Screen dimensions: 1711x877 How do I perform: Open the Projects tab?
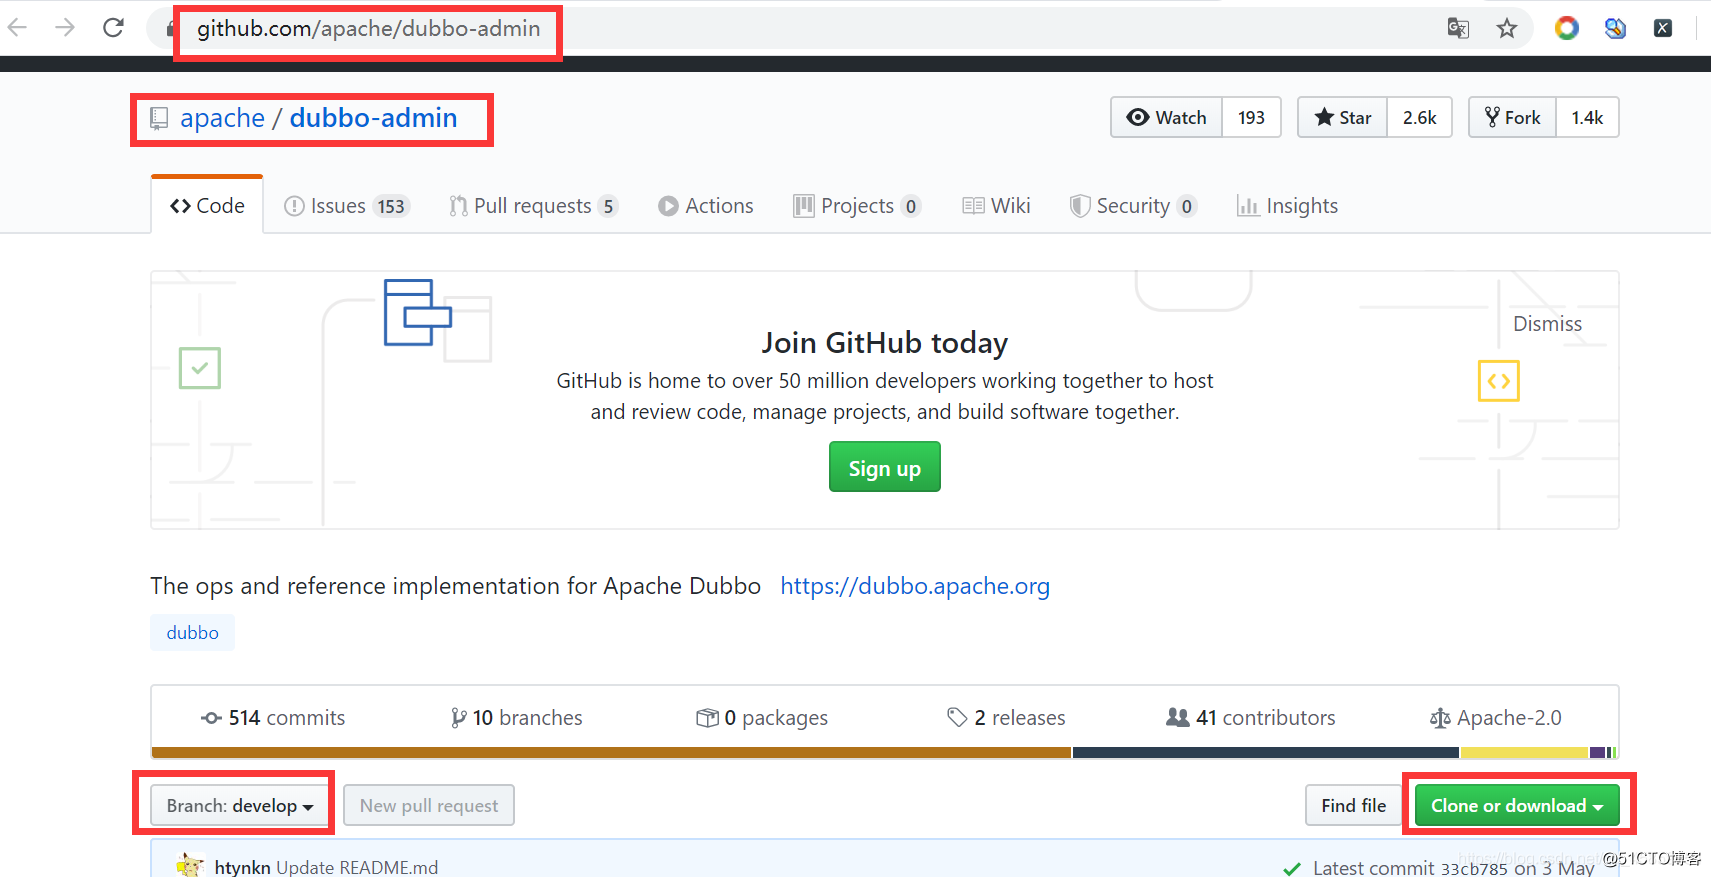857,206
